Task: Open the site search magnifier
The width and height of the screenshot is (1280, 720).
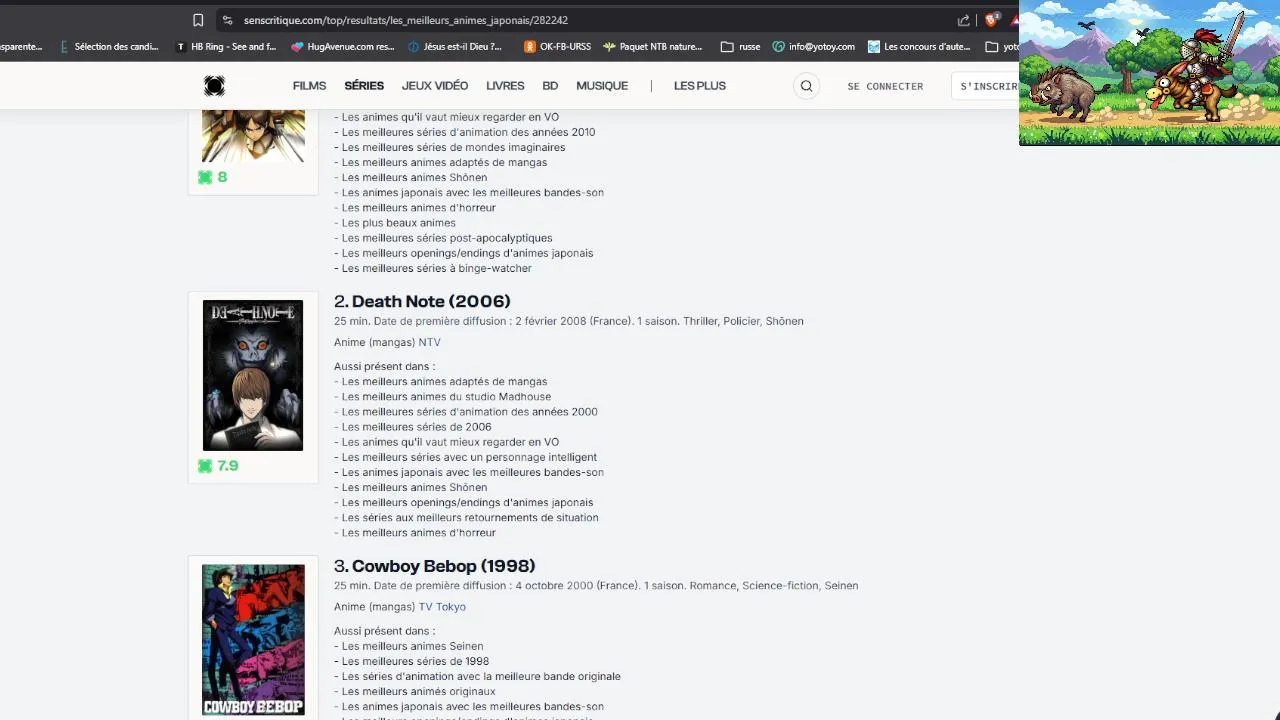Action: (x=806, y=86)
